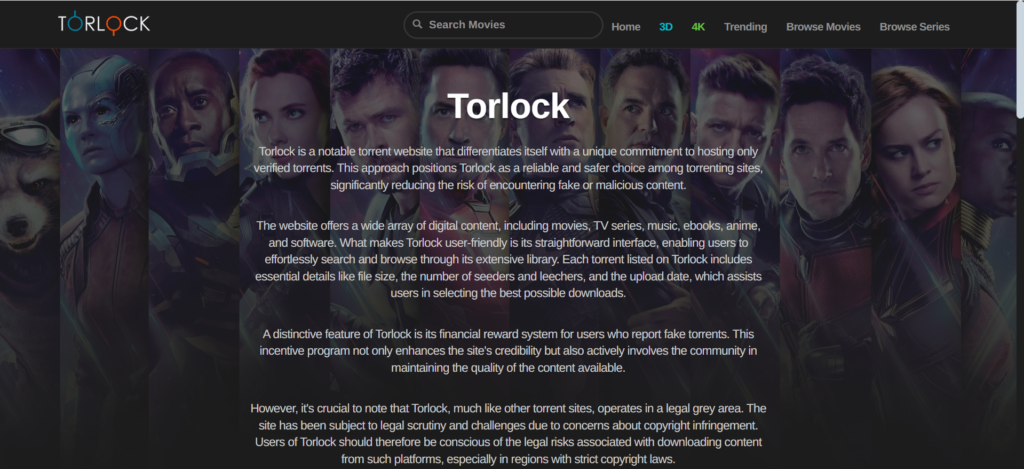
Task: Open the 3D movies menu item
Action: (x=665, y=27)
